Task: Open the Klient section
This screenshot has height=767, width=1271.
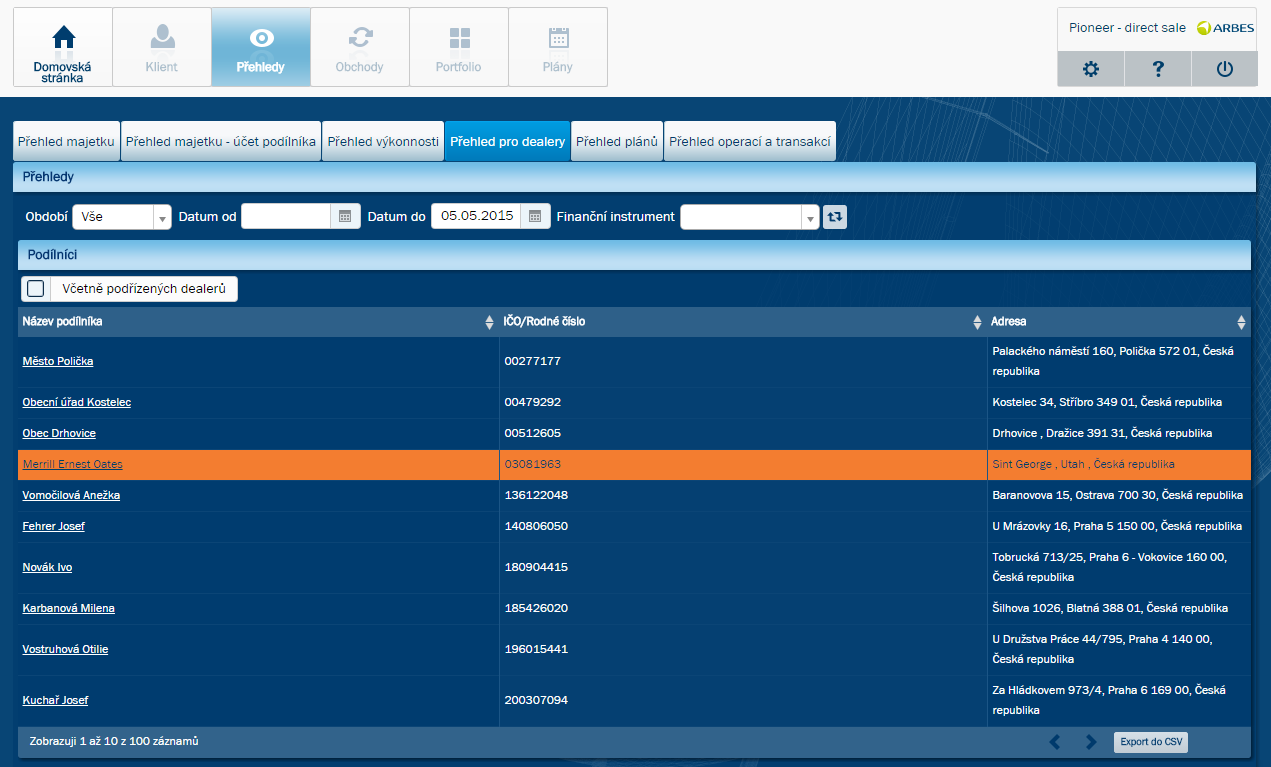Action: [161, 47]
